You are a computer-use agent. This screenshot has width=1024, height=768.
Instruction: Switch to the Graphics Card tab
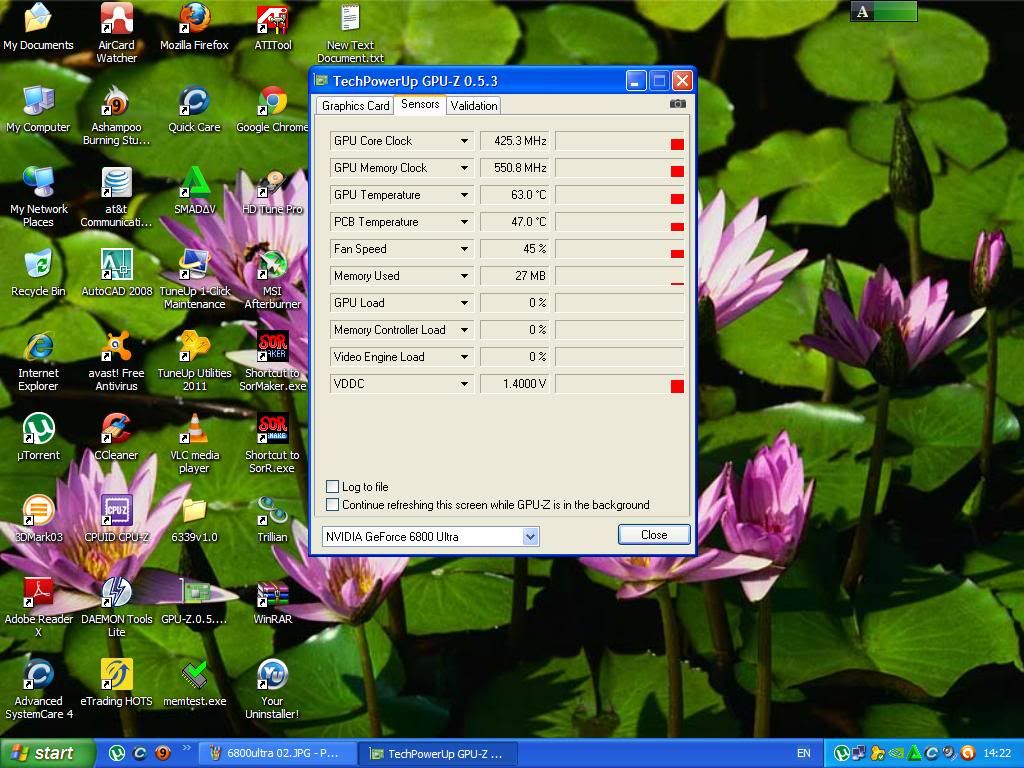click(355, 106)
